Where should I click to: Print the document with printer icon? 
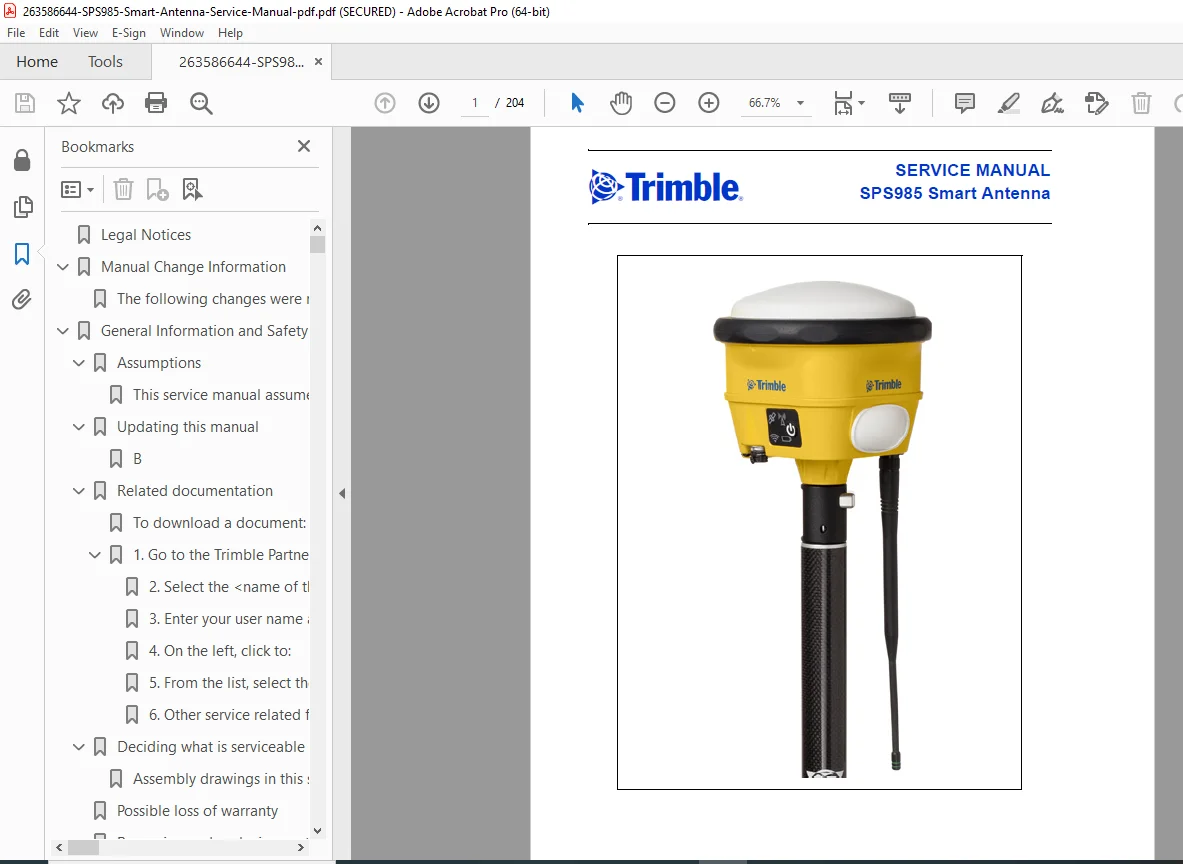pyautogui.click(x=156, y=103)
